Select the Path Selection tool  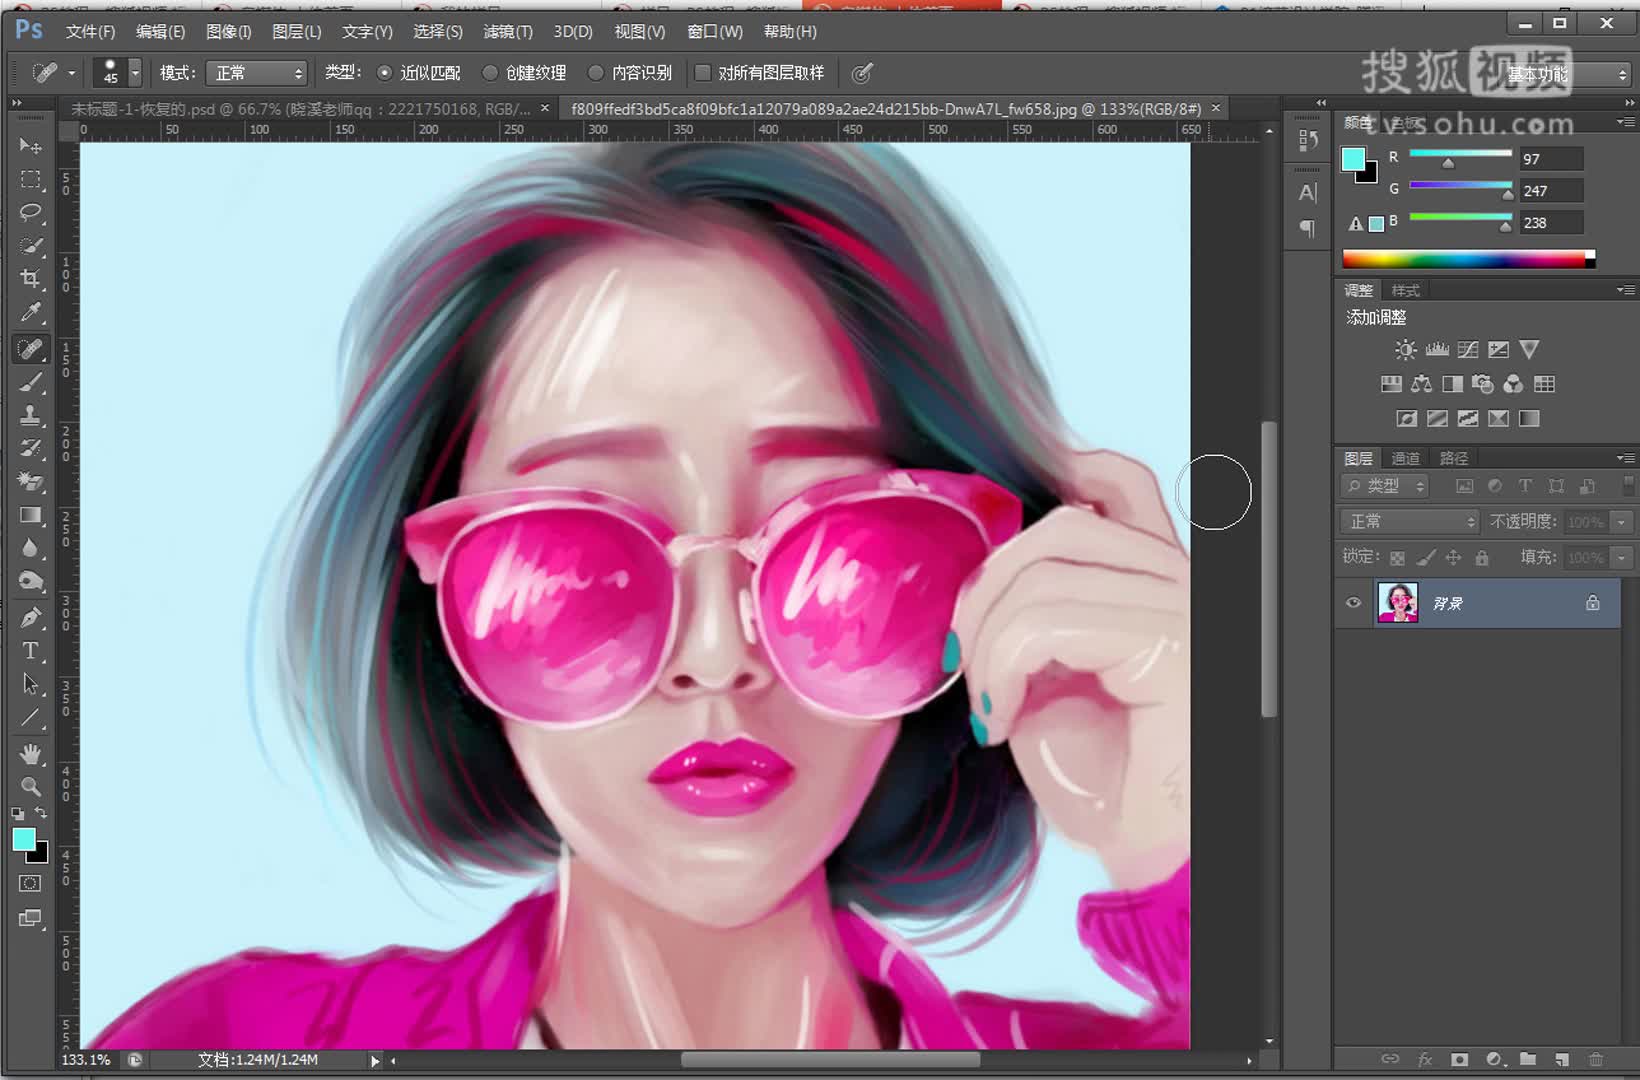(x=30, y=684)
